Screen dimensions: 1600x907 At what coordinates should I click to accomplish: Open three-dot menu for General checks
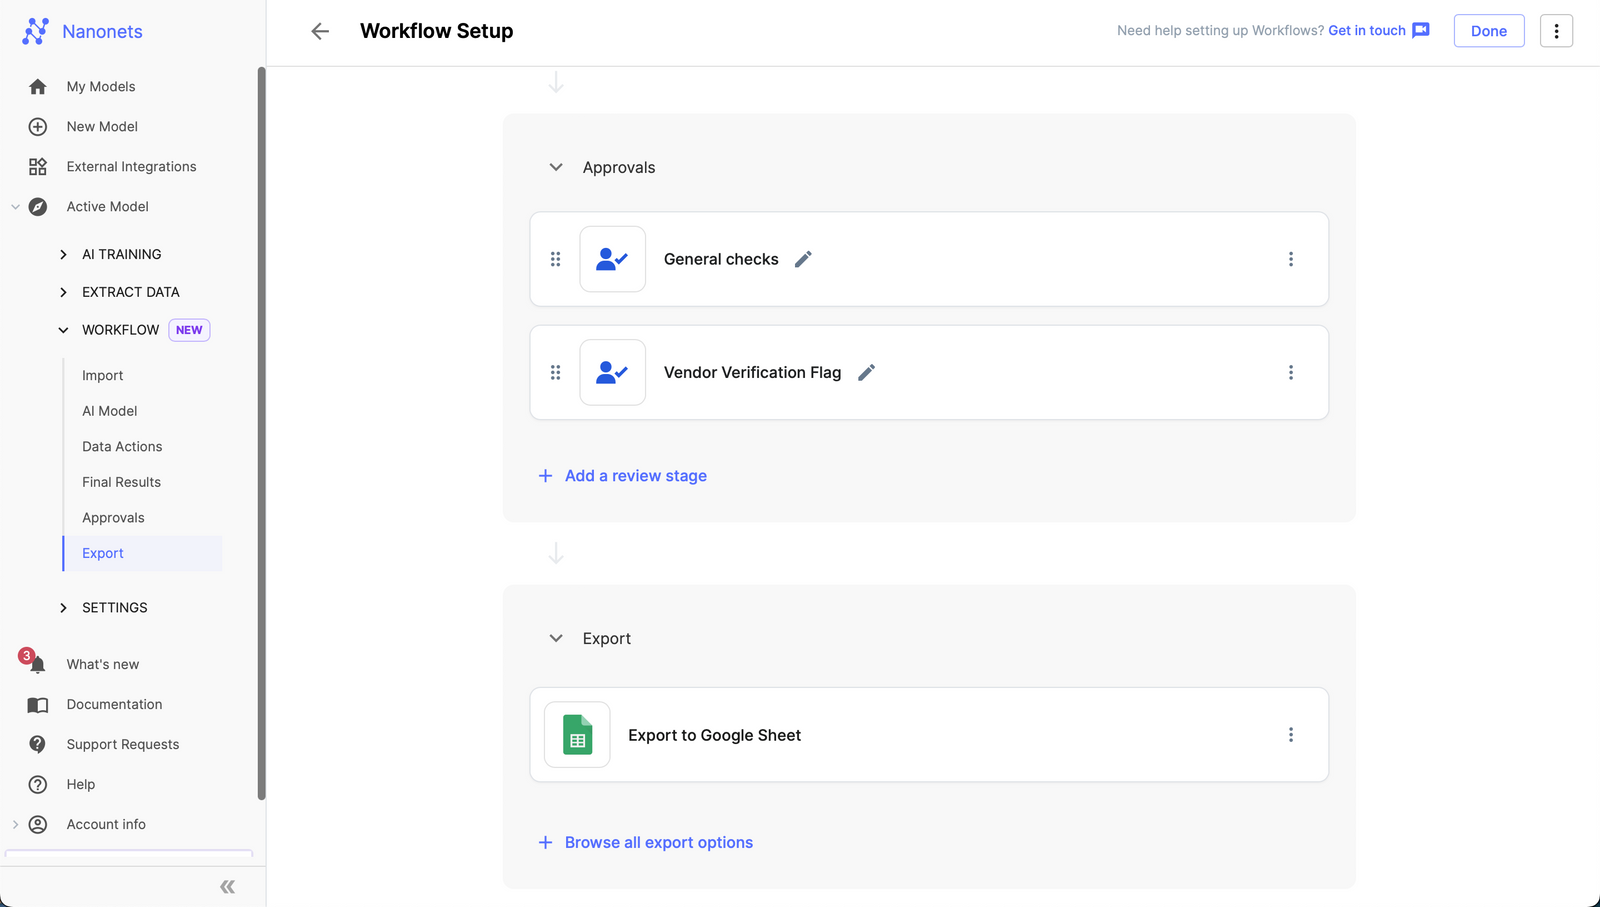(1290, 259)
